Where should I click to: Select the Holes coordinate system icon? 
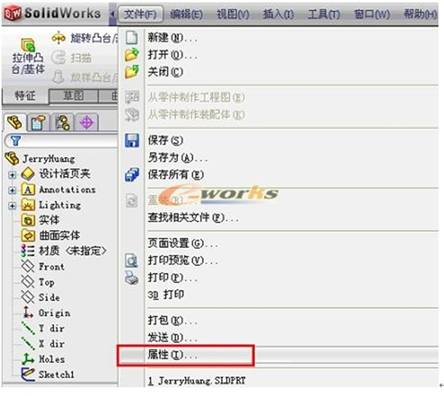[x=28, y=359]
